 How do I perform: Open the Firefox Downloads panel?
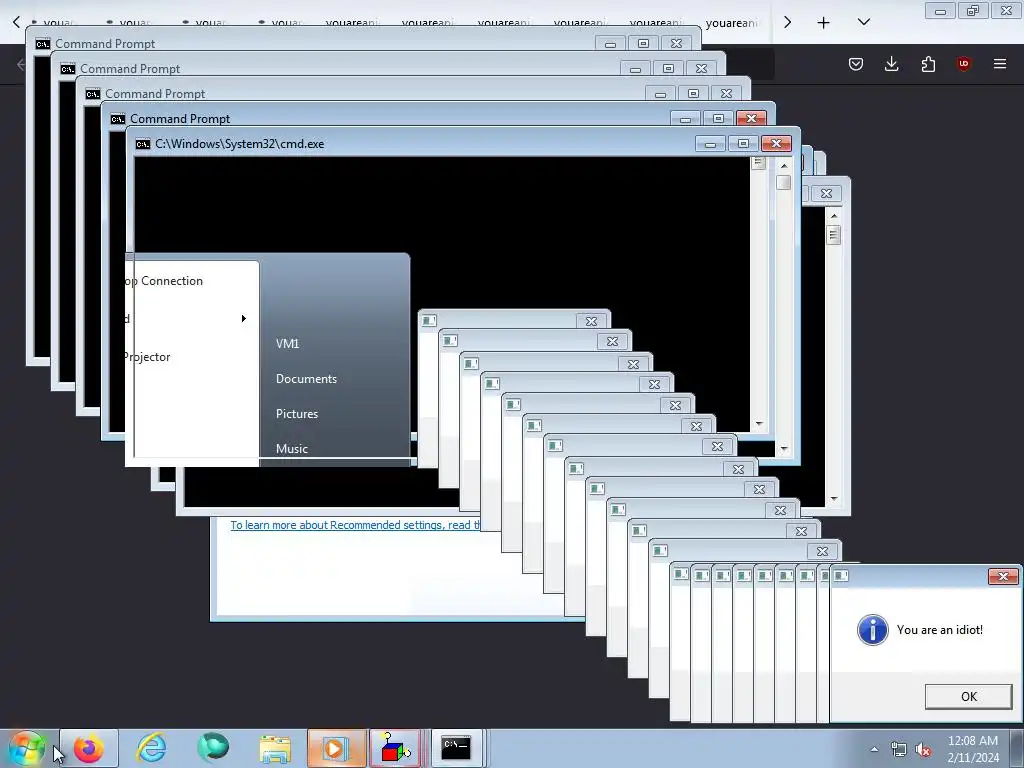(x=891, y=64)
